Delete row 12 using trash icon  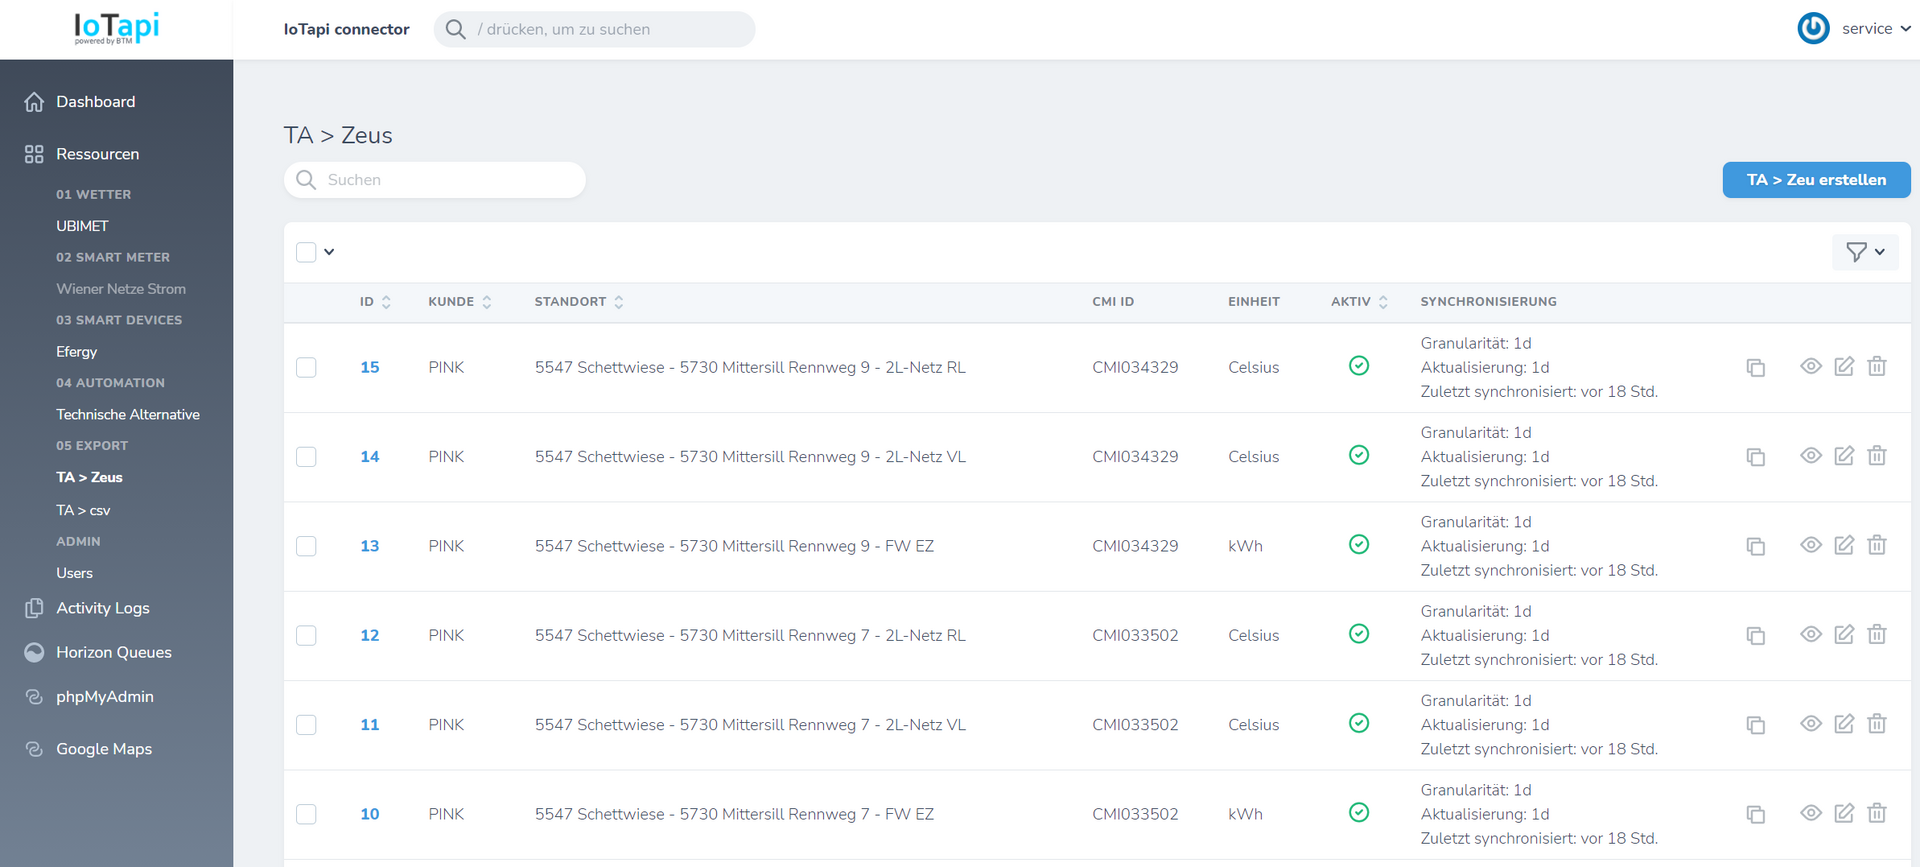[1877, 635]
